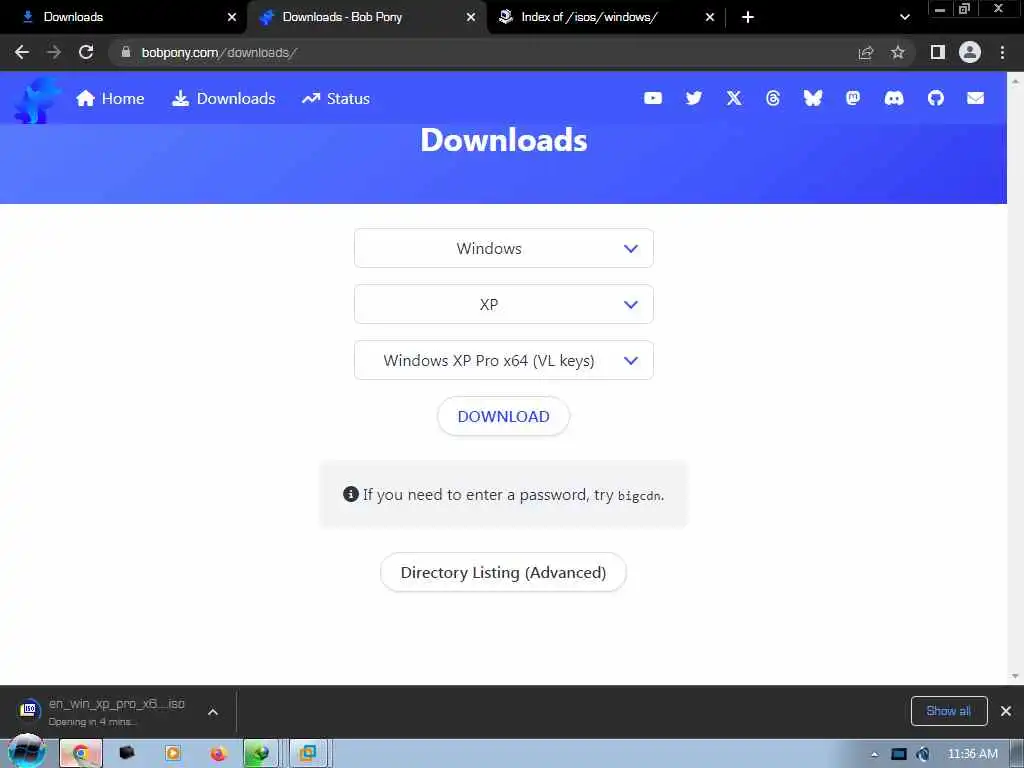Click the black cube taskbar icon
The width and height of the screenshot is (1024, 768).
click(x=127, y=753)
